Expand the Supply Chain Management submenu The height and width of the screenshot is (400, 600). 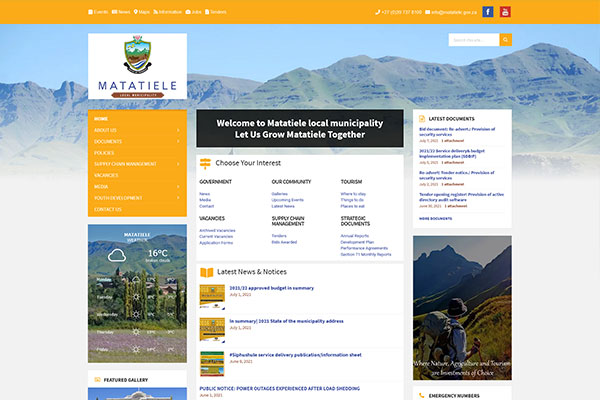180,164
